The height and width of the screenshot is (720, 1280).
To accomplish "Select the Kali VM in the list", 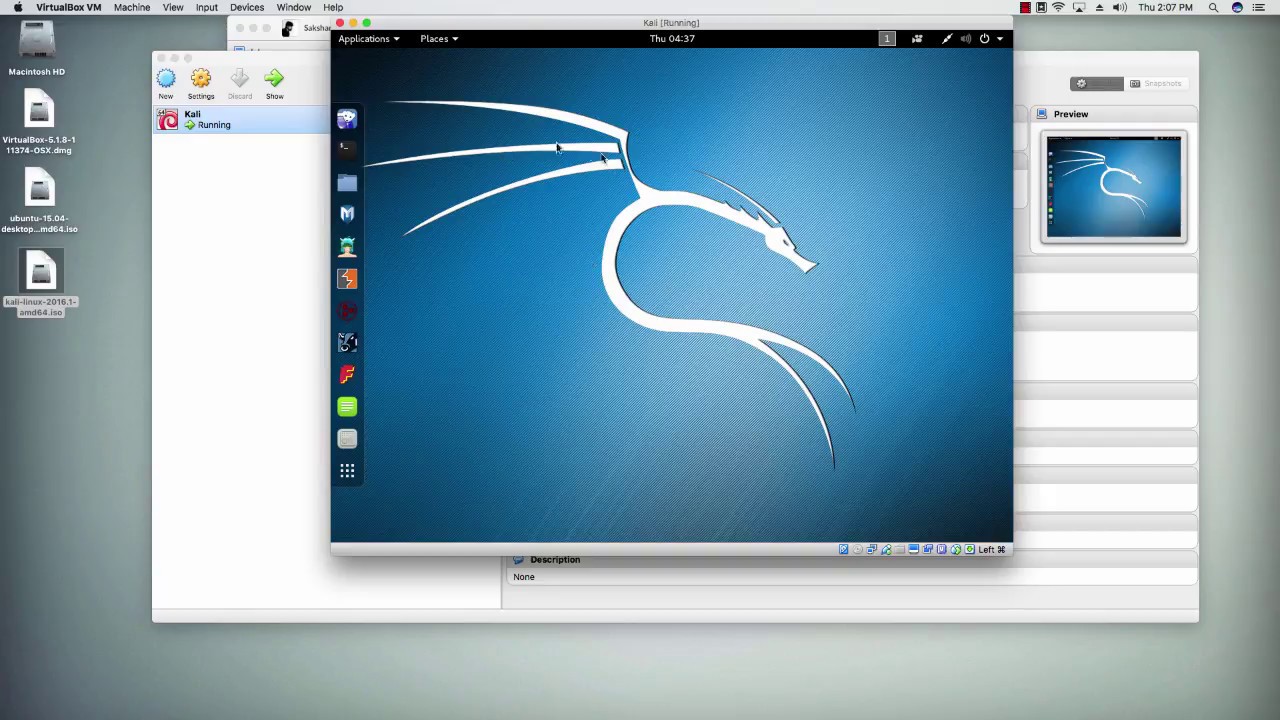I will pyautogui.click(x=242, y=120).
